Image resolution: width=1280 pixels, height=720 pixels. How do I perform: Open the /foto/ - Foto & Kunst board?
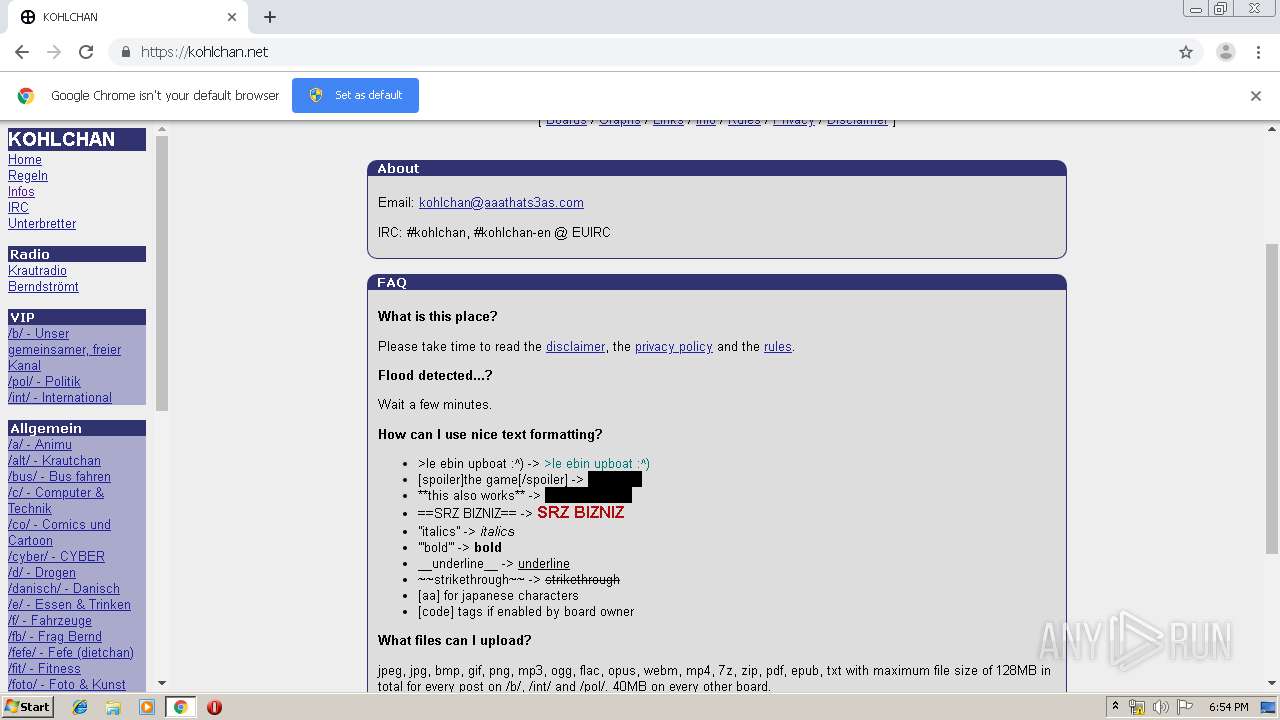point(67,685)
